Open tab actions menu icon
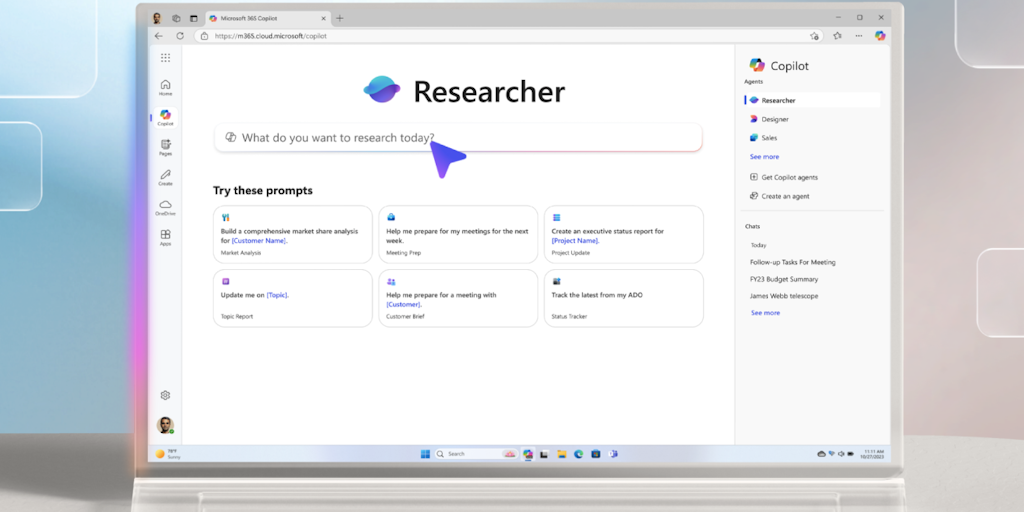Viewport: 1024px width, 512px height. point(193,18)
